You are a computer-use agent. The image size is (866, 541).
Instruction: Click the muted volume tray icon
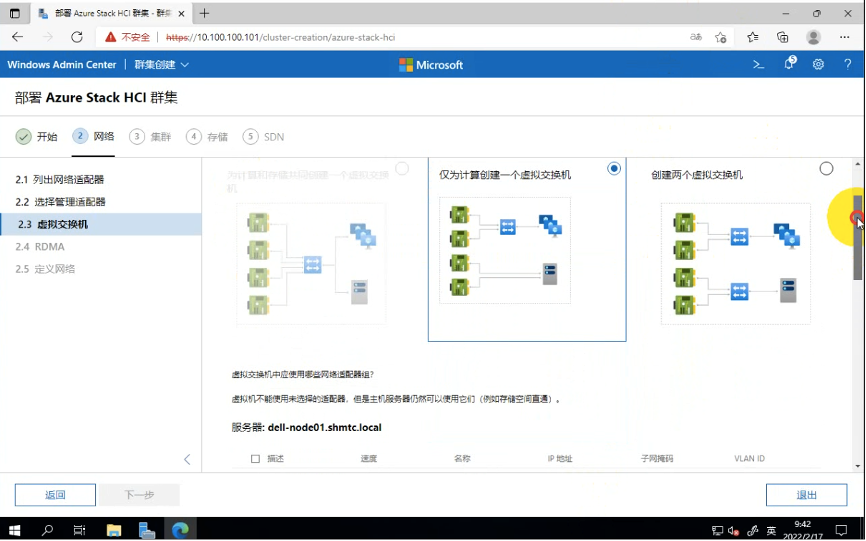pos(734,531)
